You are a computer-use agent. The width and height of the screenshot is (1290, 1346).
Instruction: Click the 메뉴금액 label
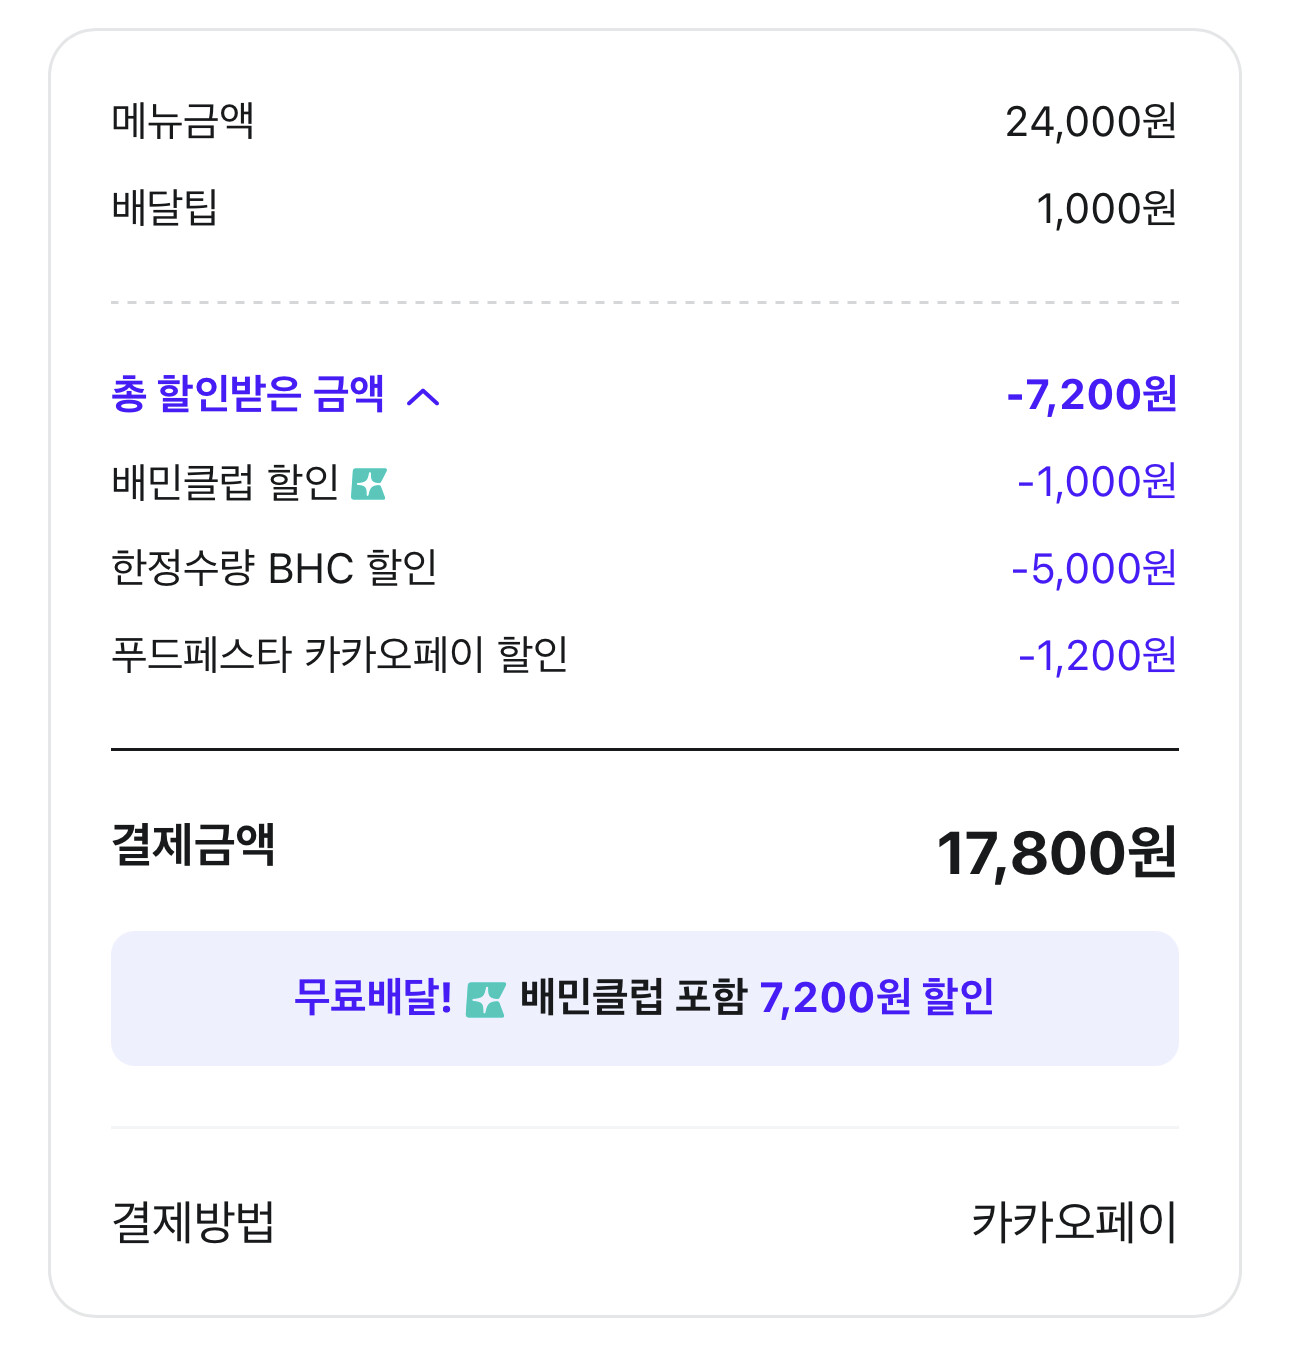tap(183, 121)
